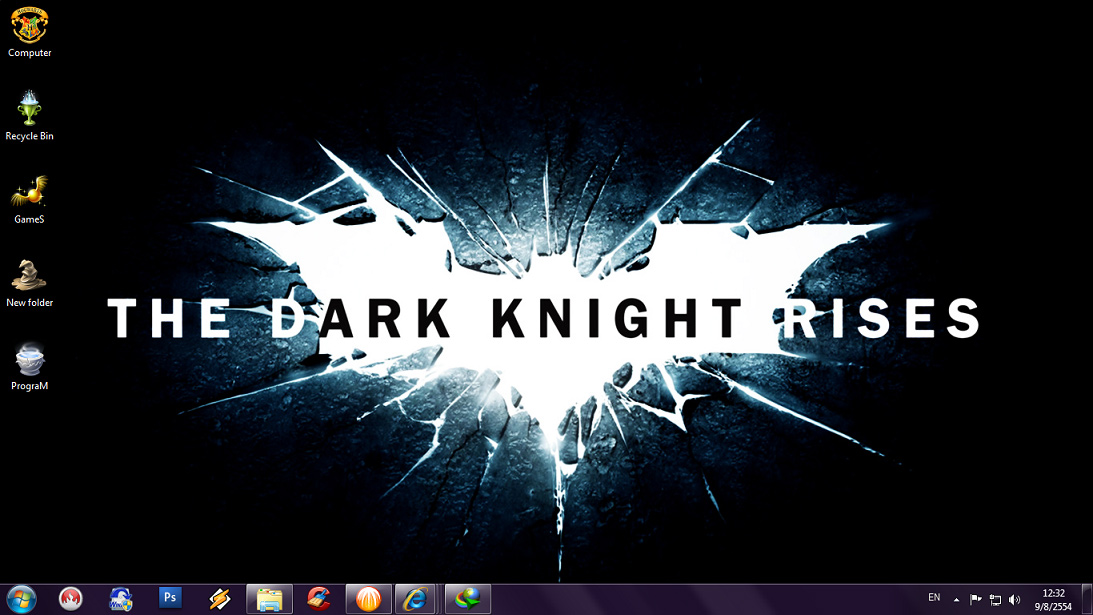Select the "GameS" label text
Image resolution: width=1093 pixels, height=615 pixels.
[x=29, y=219]
